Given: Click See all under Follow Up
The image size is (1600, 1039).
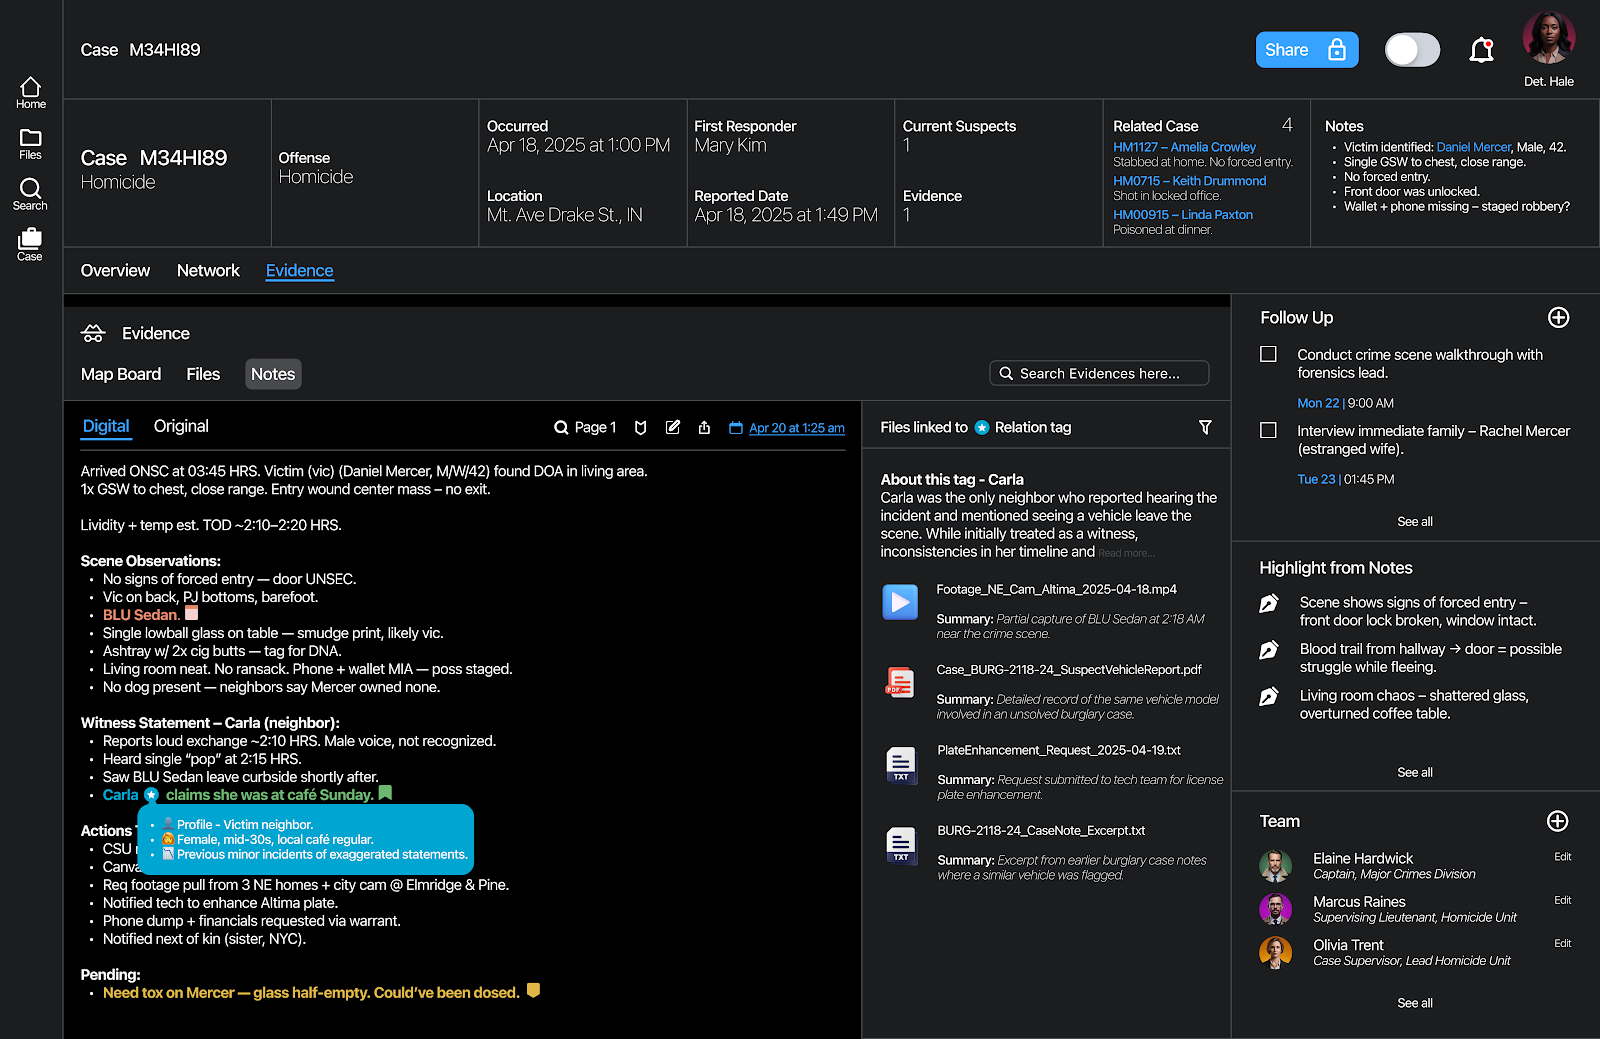Looking at the screenshot, I should (1414, 522).
